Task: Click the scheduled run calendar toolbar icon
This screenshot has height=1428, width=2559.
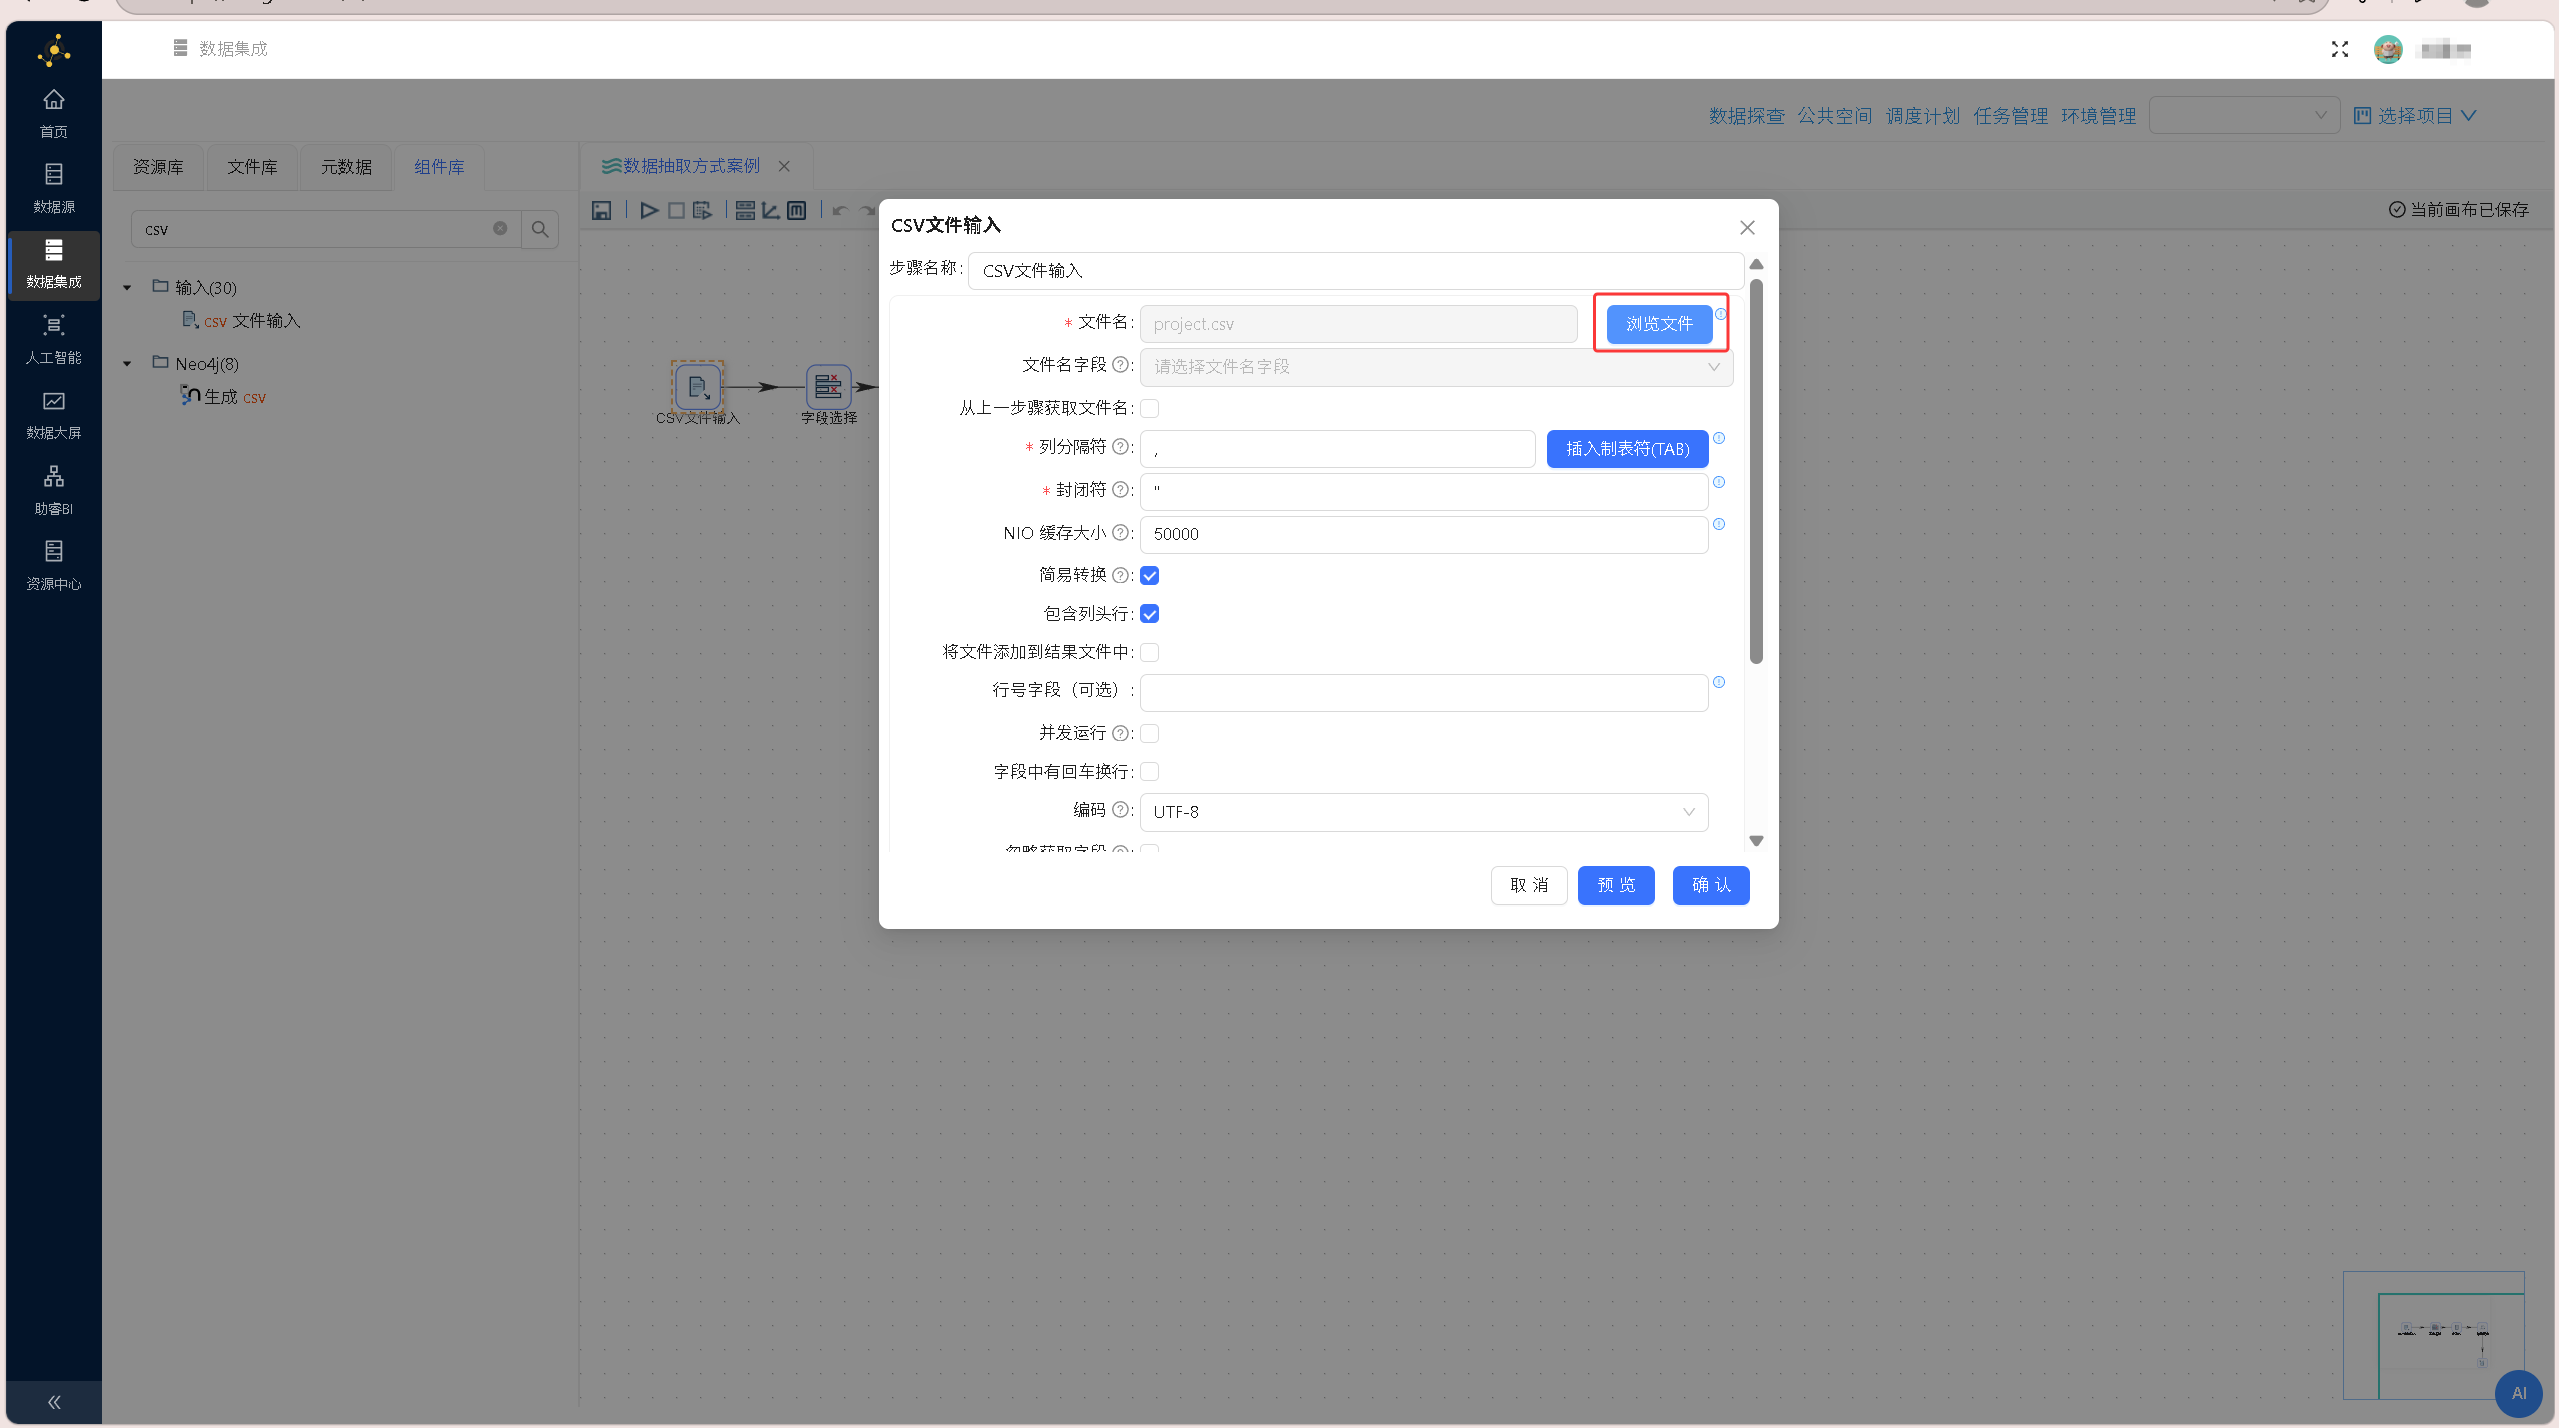Action: click(x=703, y=210)
